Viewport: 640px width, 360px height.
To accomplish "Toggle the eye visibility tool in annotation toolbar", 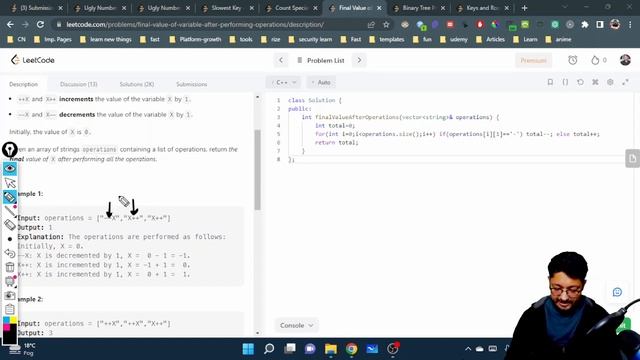I will pyautogui.click(x=10, y=168).
